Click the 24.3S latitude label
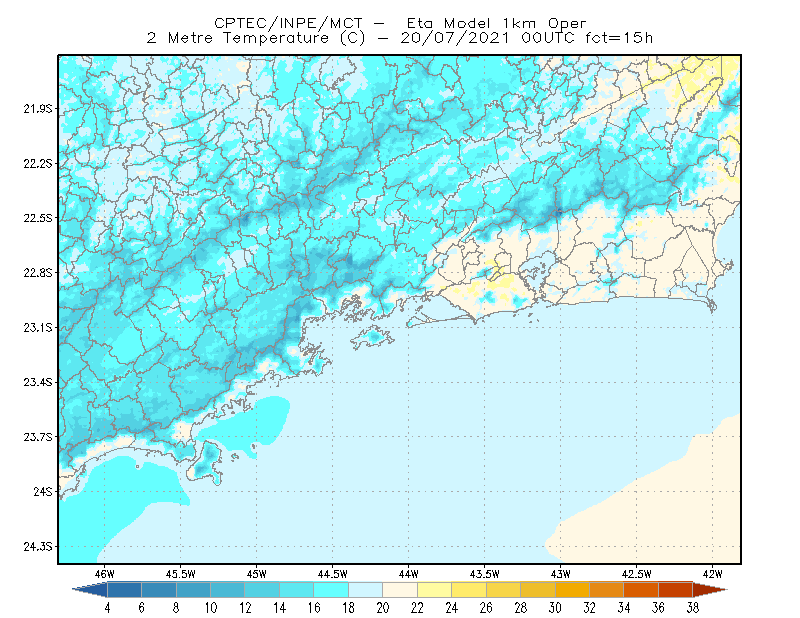 pyautogui.click(x=38, y=547)
